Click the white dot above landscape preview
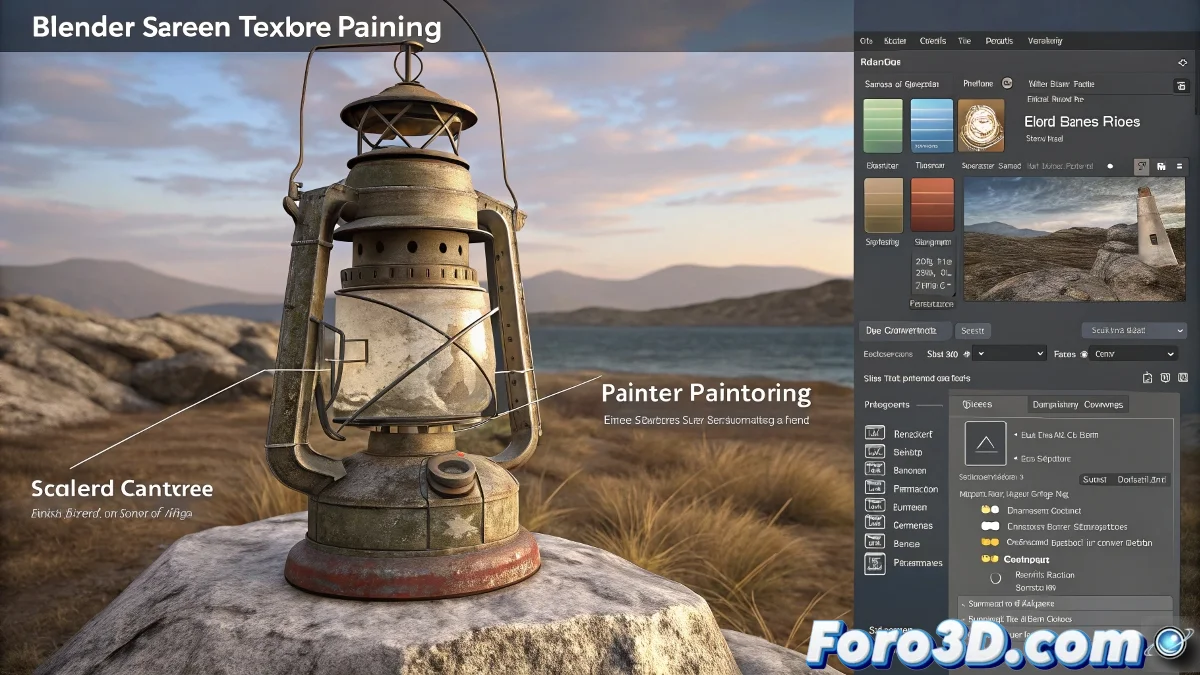 point(1109,166)
